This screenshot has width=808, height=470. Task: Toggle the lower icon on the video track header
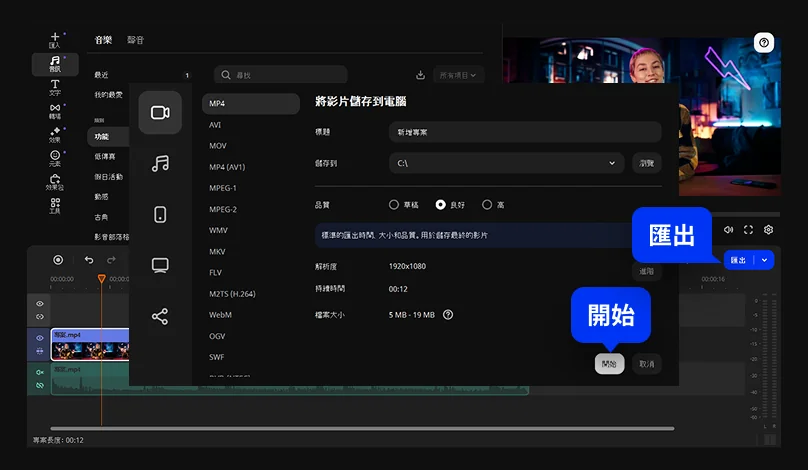40,351
